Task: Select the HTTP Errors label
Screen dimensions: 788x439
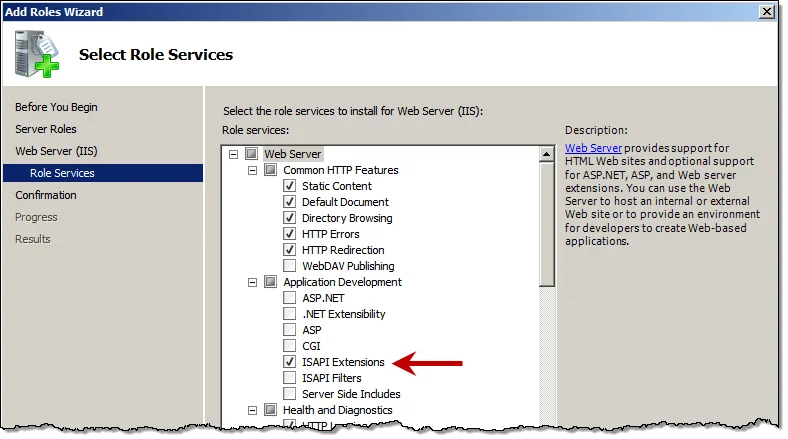Action: point(331,234)
